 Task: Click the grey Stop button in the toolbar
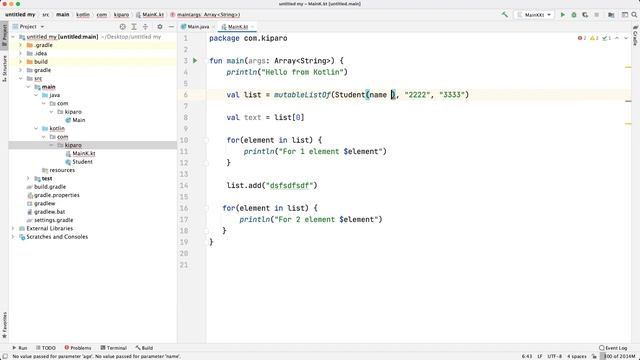tap(596, 15)
